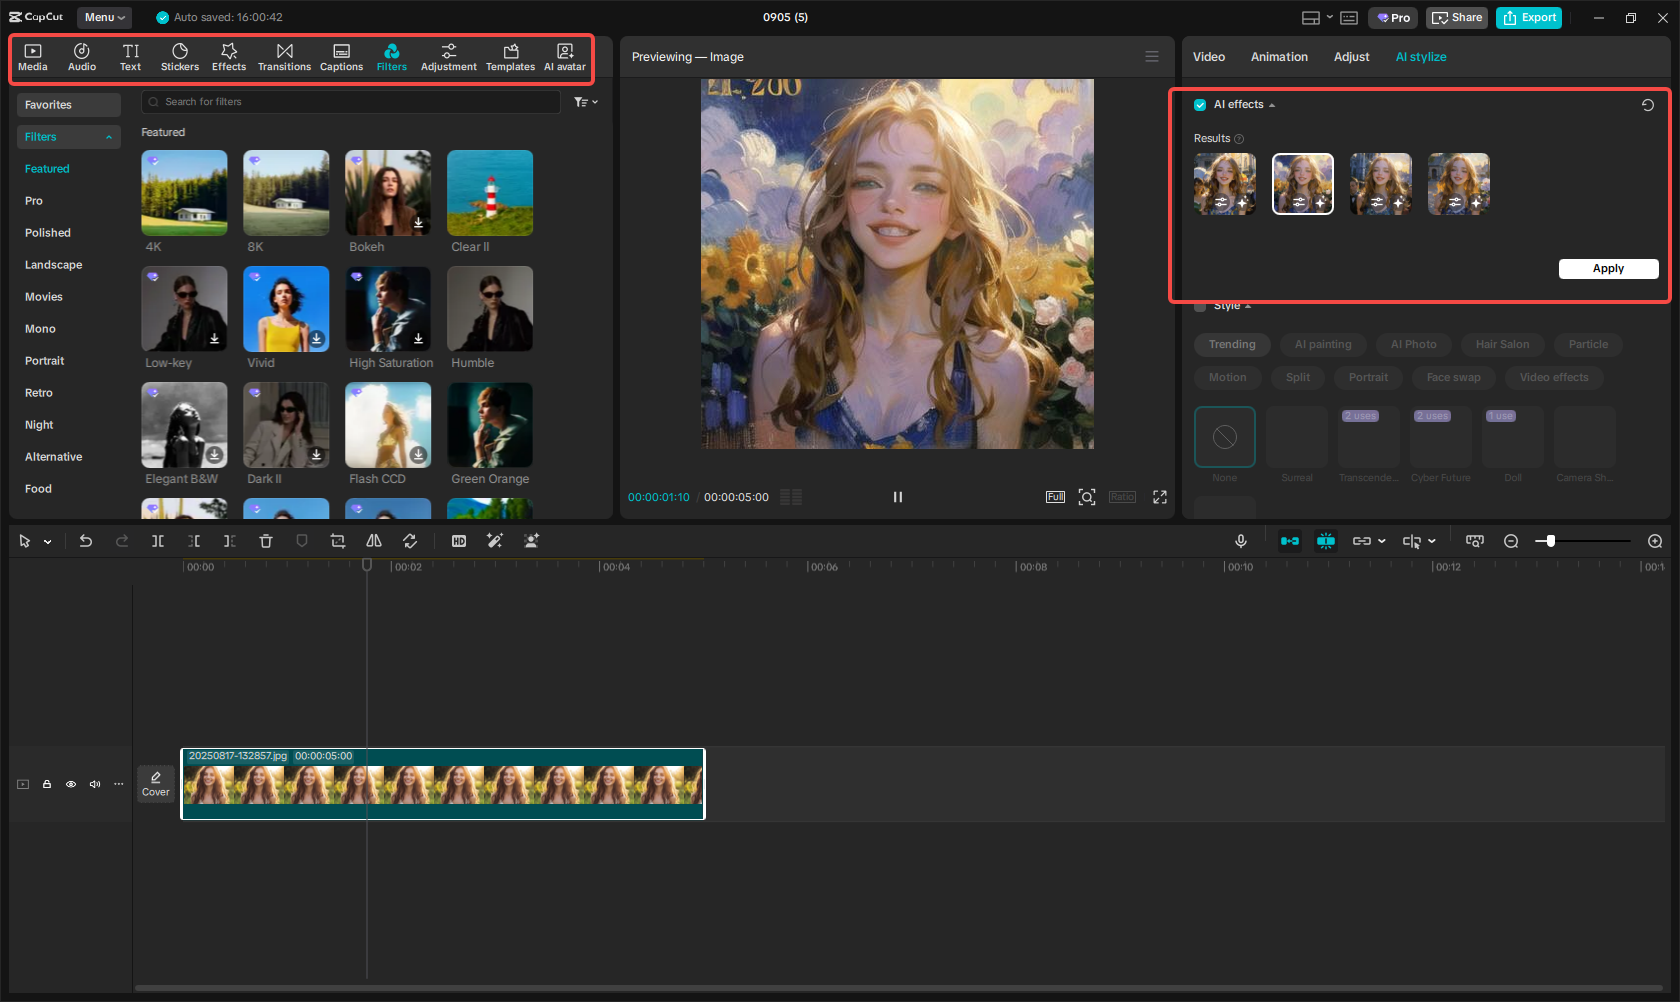Click the zoom-in magnifier on timeline
The width and height of the screenshot is (1680, 1002).
click(x=1655, y=541)
